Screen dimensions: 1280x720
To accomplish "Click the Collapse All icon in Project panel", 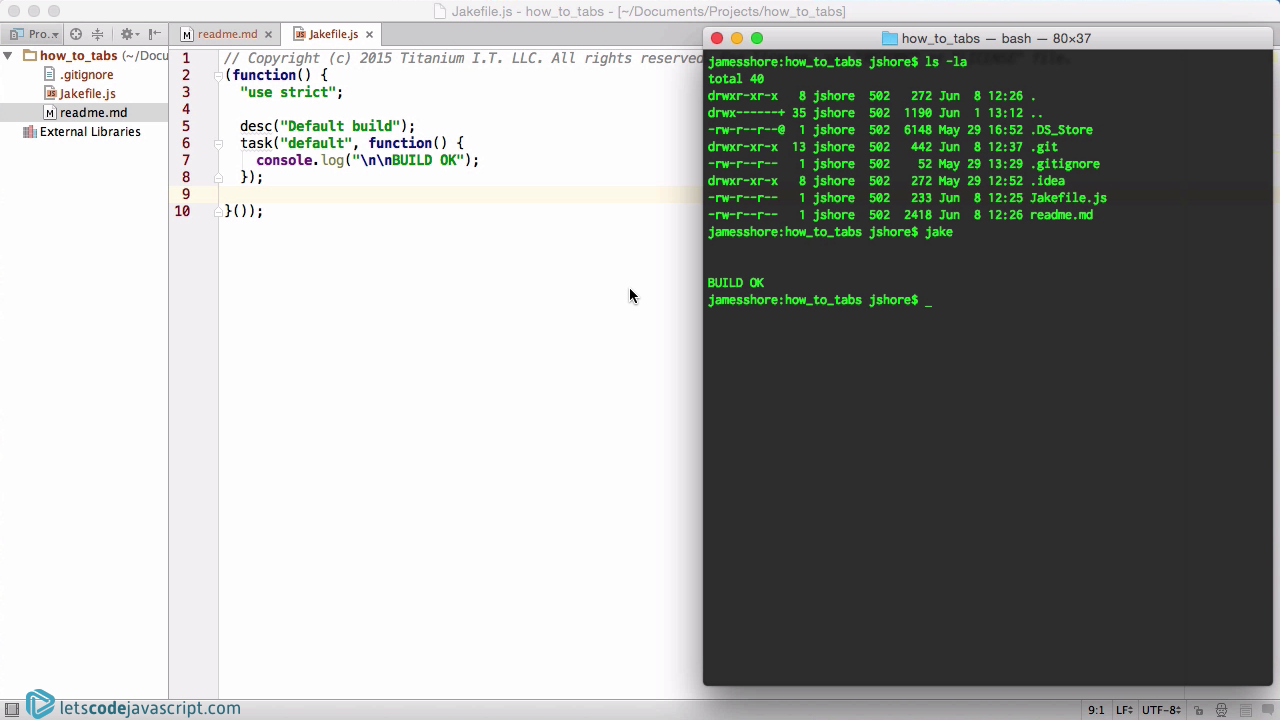I will point(97,34).
